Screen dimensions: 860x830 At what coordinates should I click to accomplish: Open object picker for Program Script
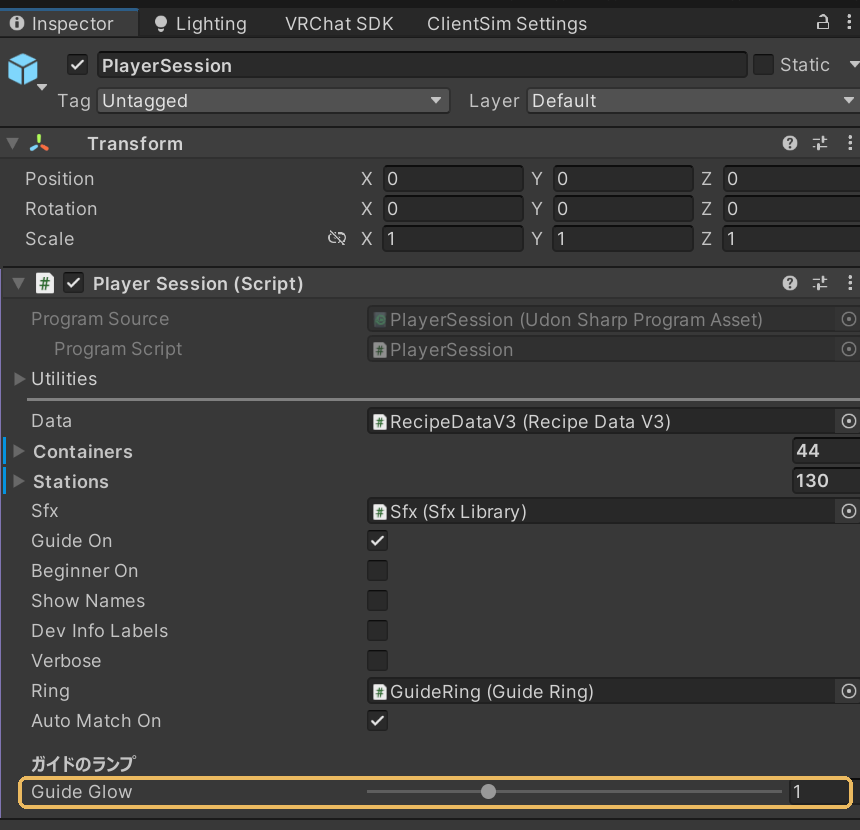click(848, 349)
